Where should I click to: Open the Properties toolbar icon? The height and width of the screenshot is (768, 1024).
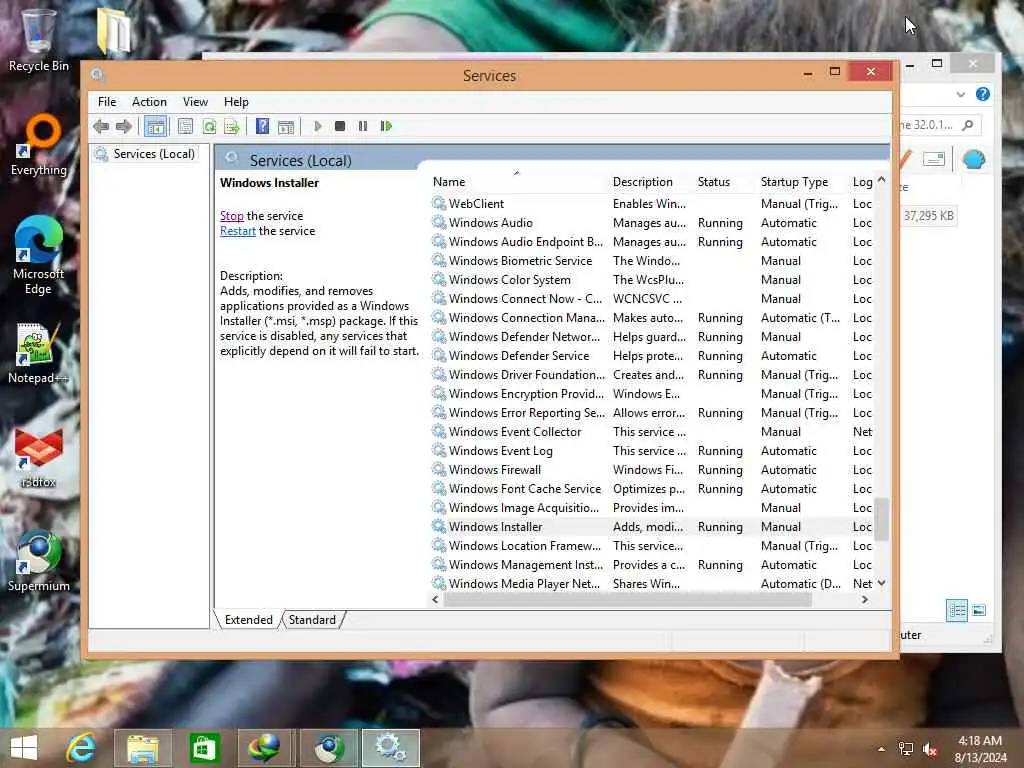coord(185,126)
